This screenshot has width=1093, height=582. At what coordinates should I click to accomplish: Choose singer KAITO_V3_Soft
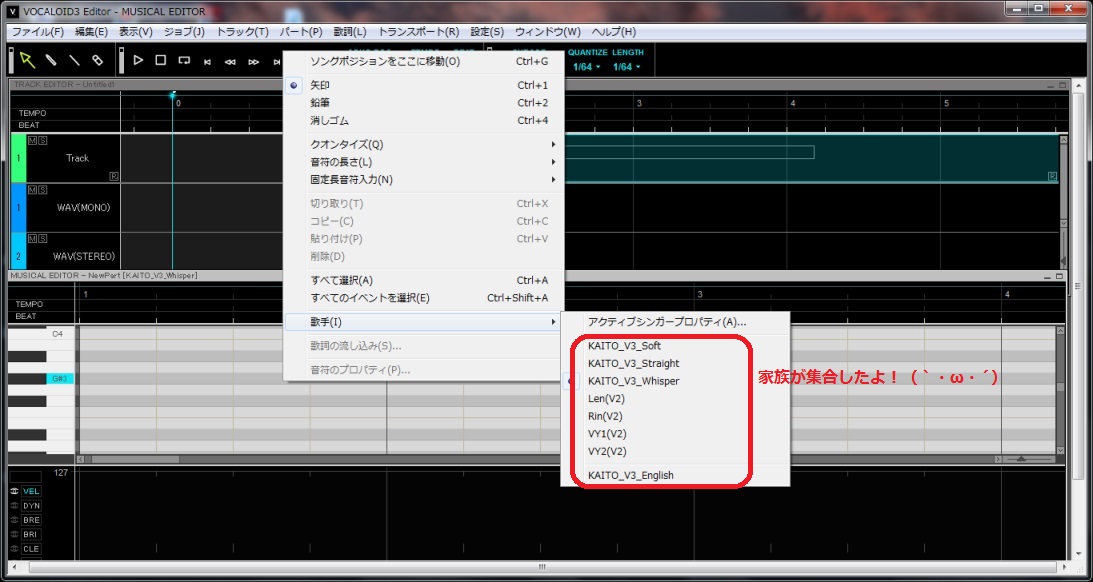[x=675, y=346]
